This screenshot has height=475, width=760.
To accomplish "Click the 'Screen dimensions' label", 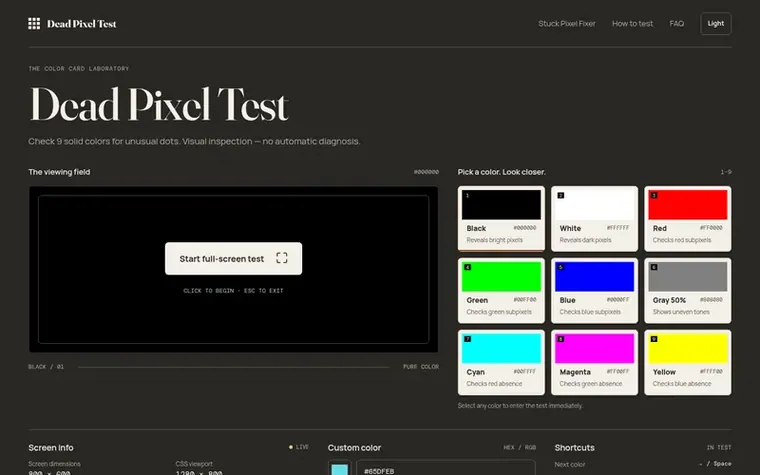I will (x=54, y=464).
